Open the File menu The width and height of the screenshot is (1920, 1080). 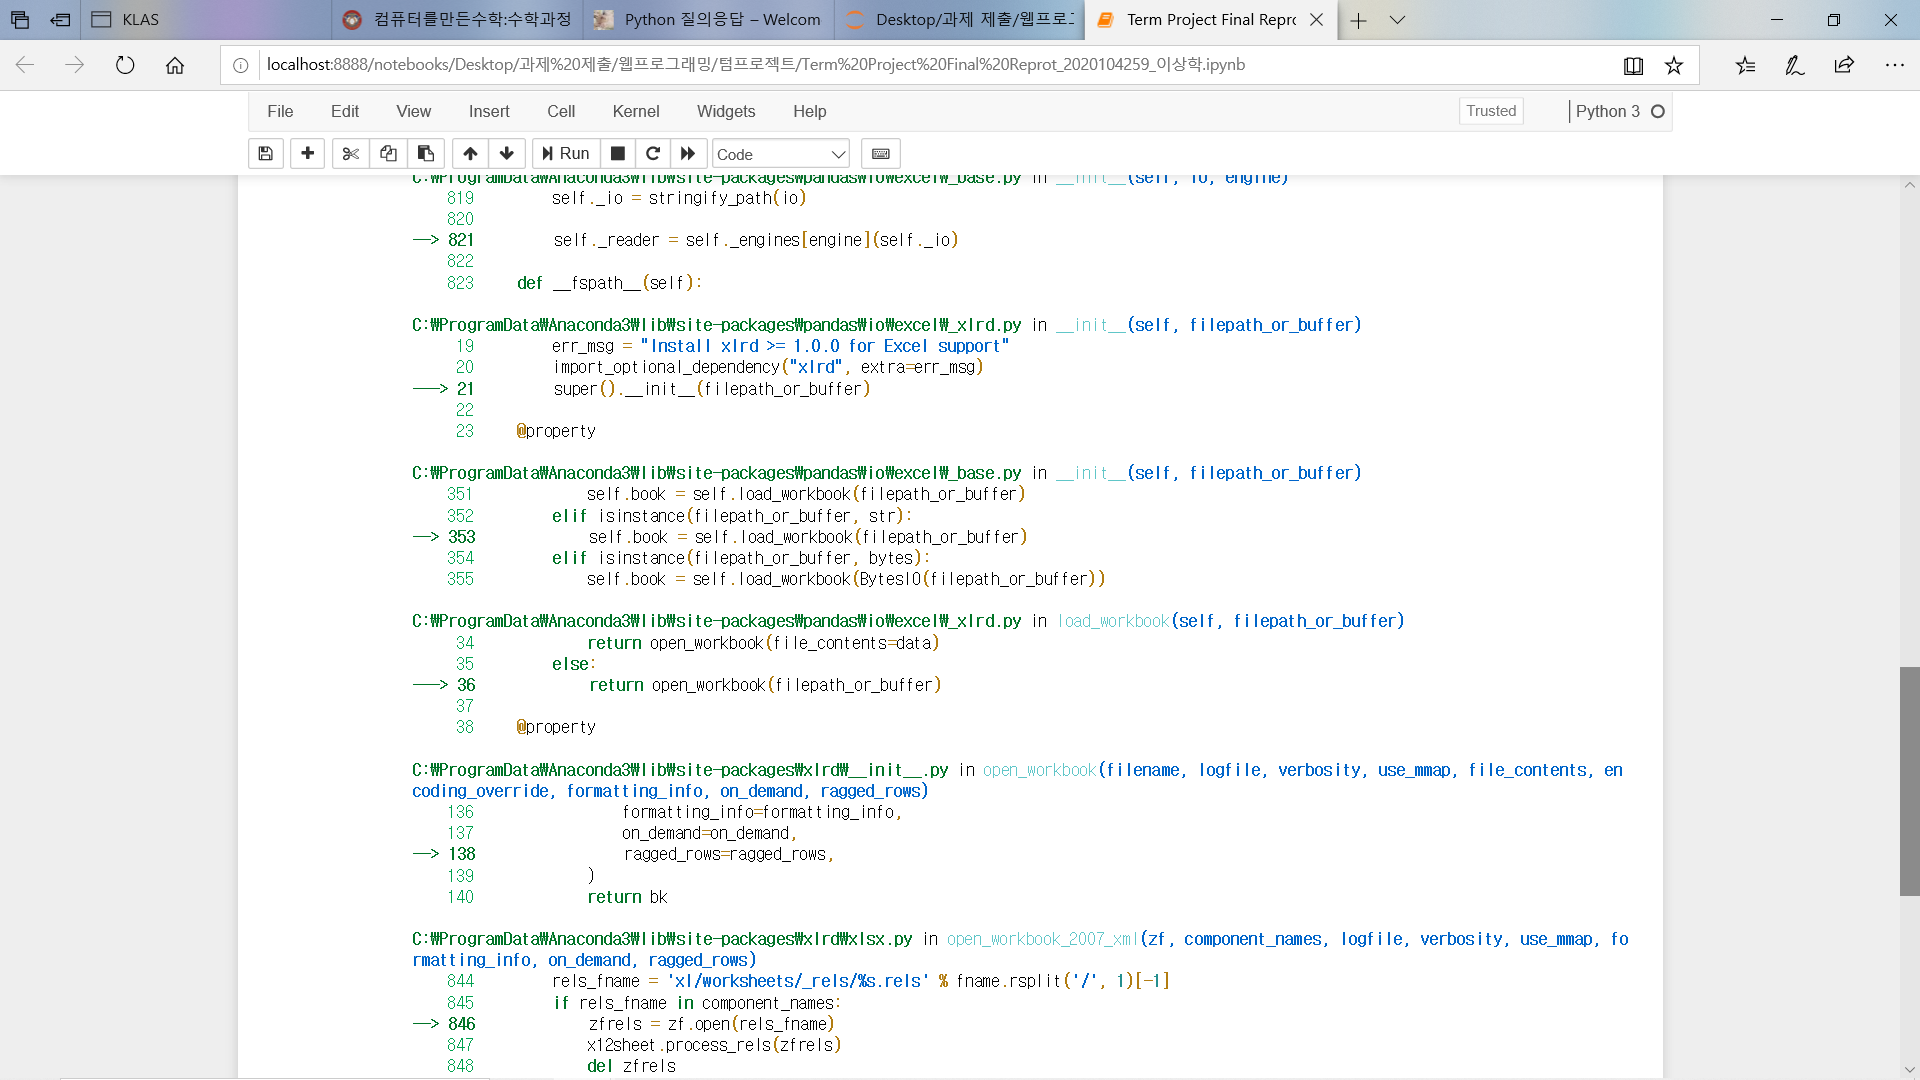[280, 111]
